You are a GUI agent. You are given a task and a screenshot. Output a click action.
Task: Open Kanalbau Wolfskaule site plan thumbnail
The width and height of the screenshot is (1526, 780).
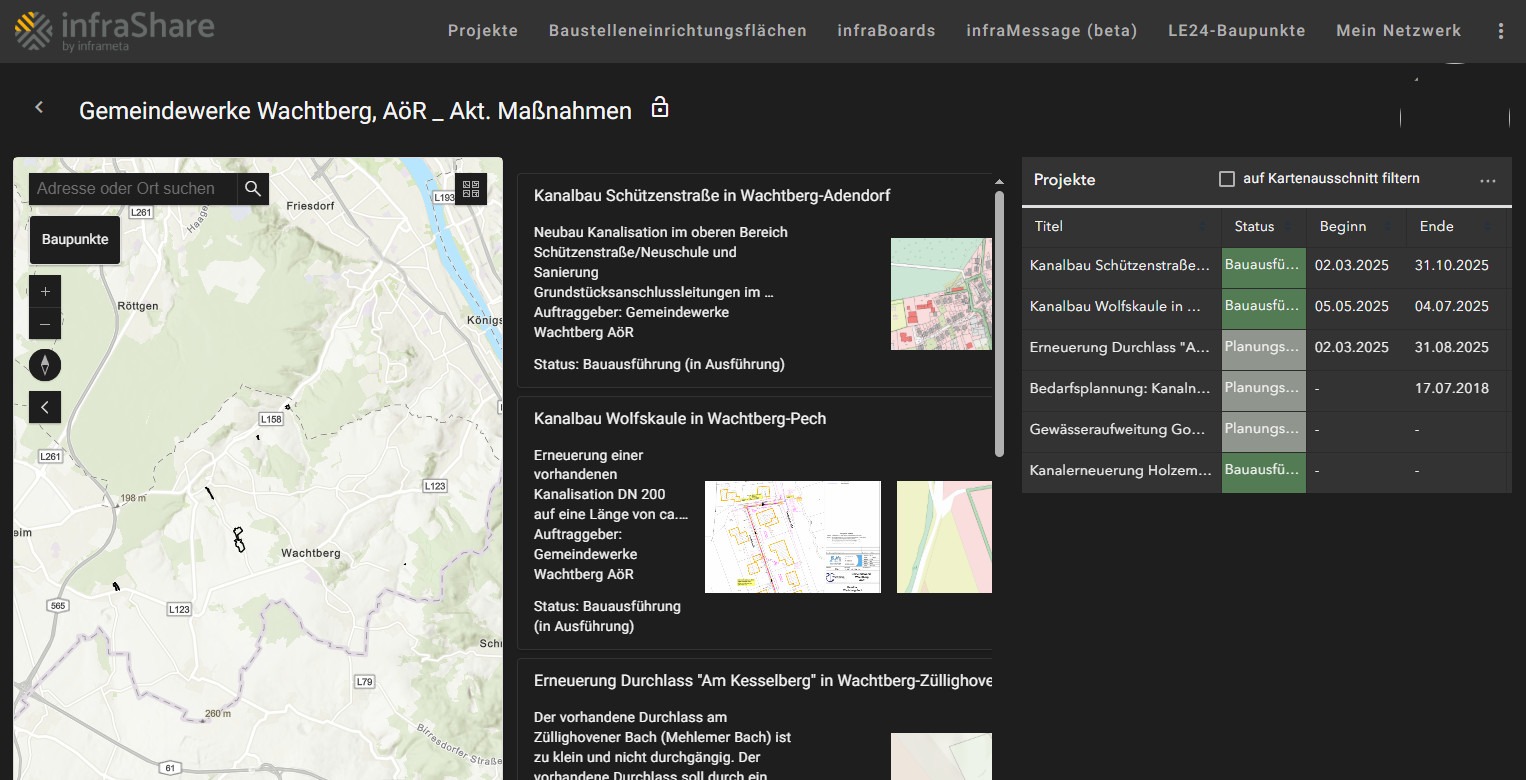coord(792,537)
